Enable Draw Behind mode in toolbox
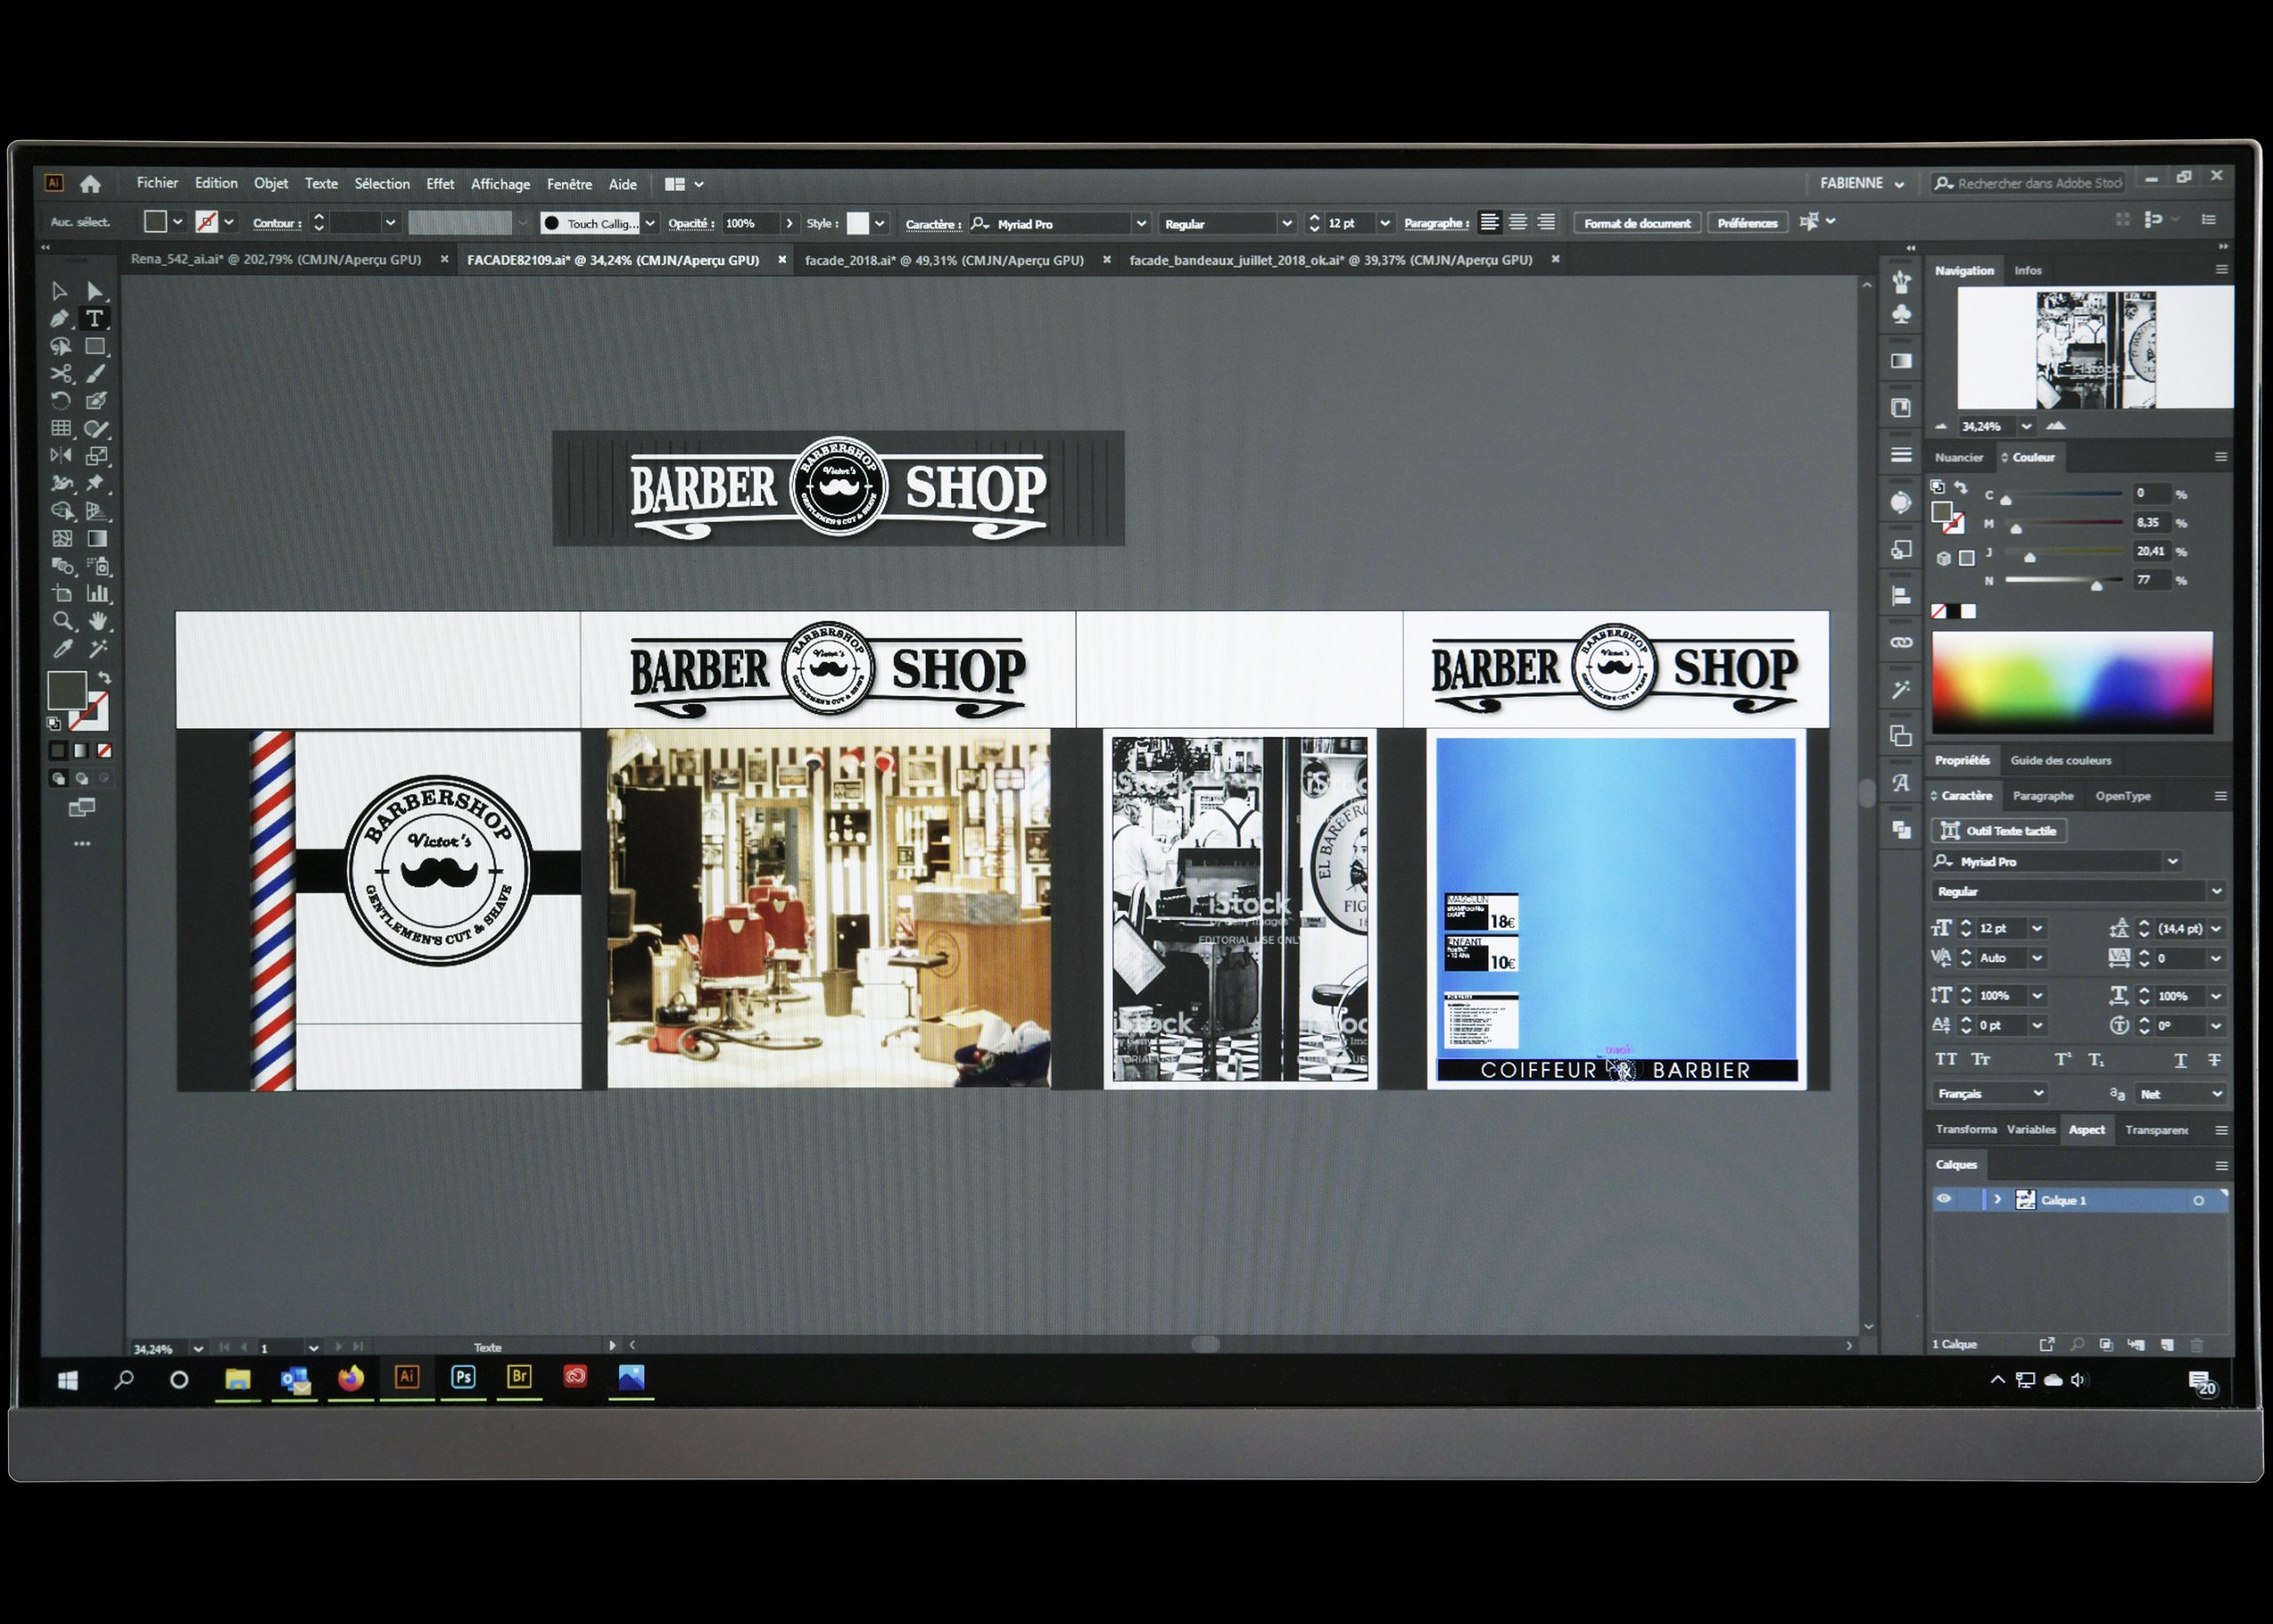2273x1624 pixels. point(82,777)
